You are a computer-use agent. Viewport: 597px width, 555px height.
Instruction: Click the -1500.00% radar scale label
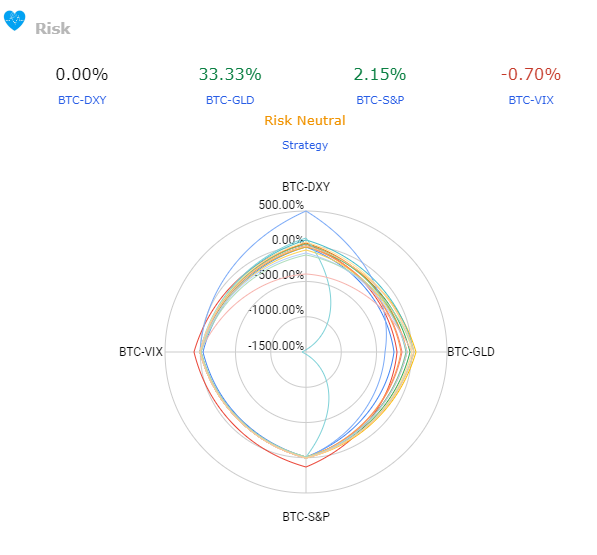click(276, 346)
